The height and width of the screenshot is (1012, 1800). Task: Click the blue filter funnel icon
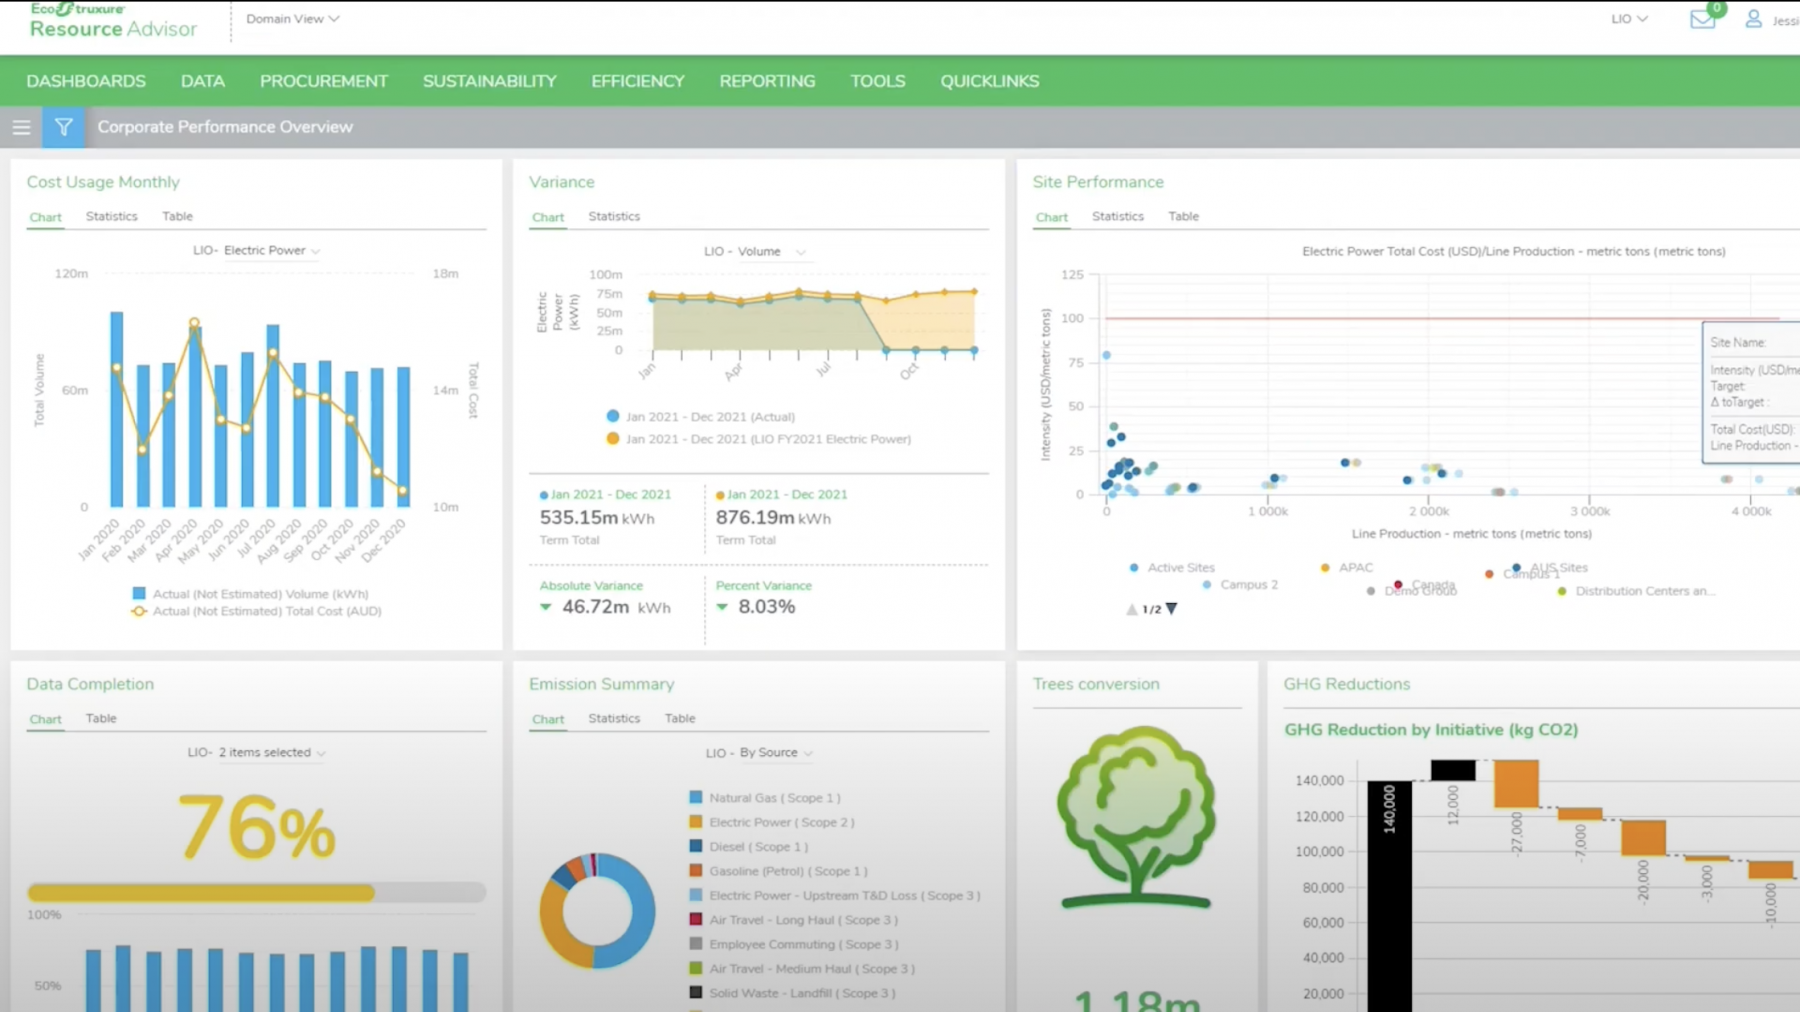[x=63, y=127]
